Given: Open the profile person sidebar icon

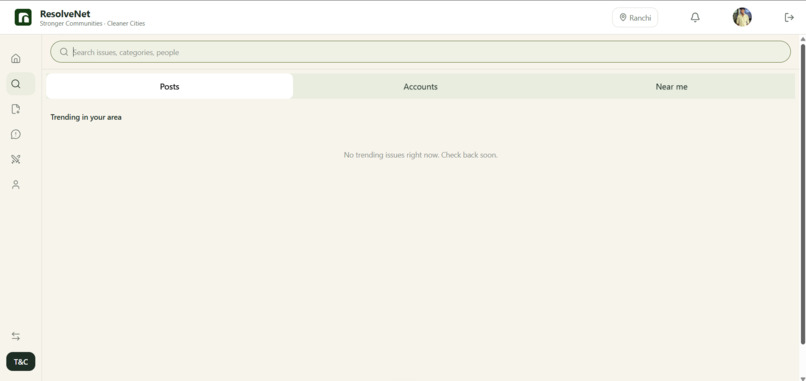Looking at the screenshot, I should click(x=16, y=185).
